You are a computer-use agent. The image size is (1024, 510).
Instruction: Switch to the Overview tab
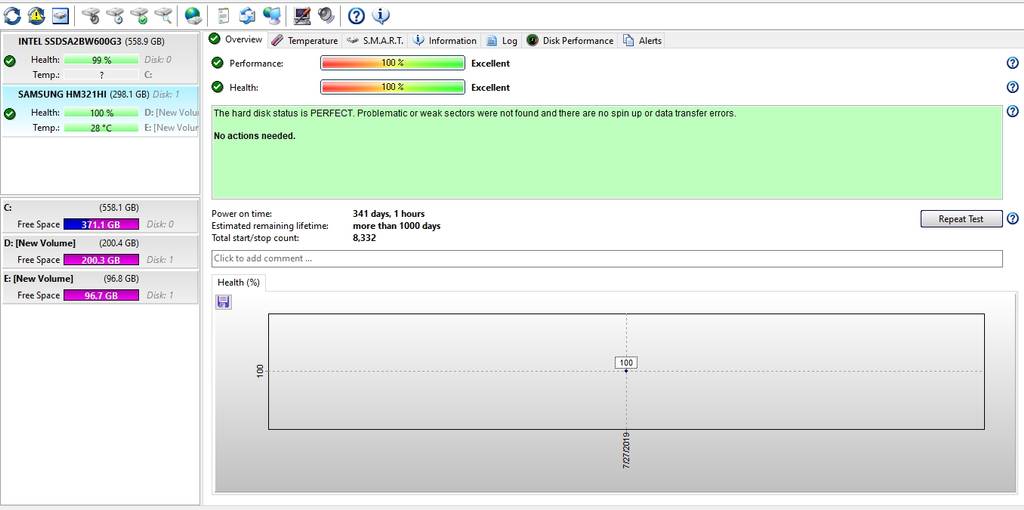coord(236,40)
